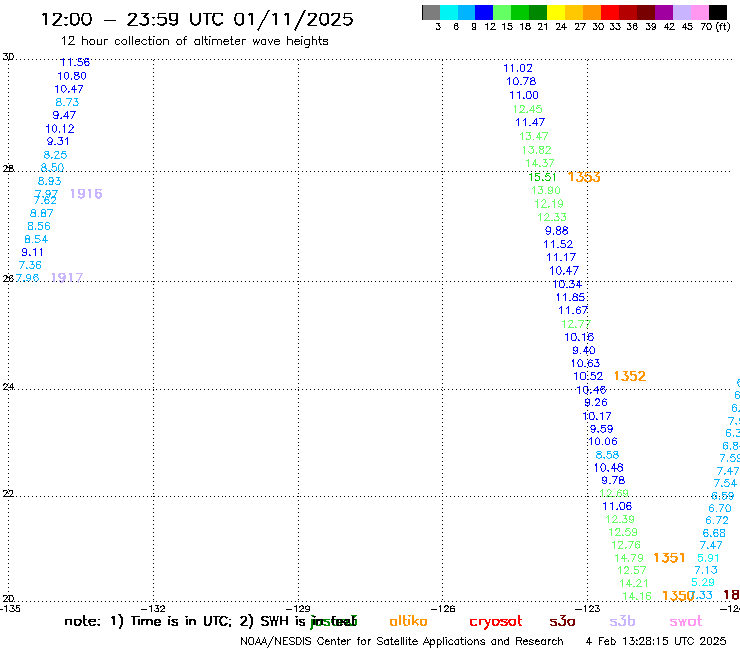This screenshot has width=740, height=650.
Task: Click the gray swatch in the color scale
Action: [x=431, y=12]
